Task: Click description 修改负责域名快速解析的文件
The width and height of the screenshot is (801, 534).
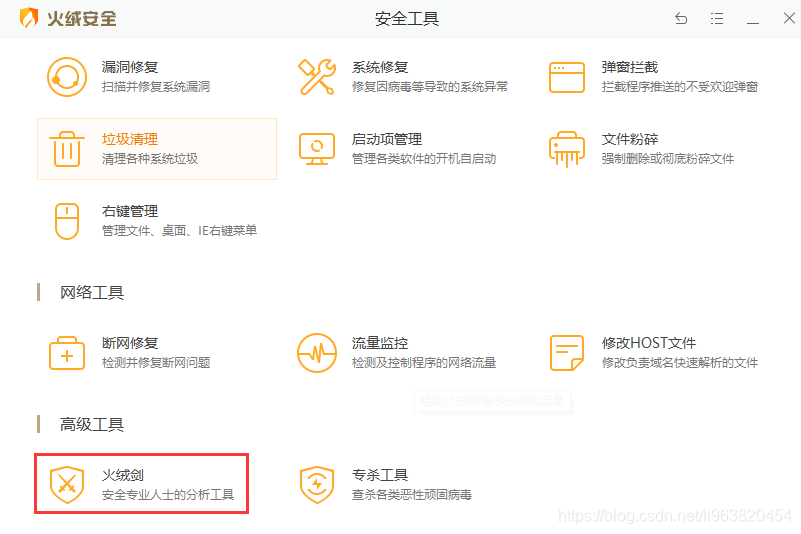Action: pos(679,363)
